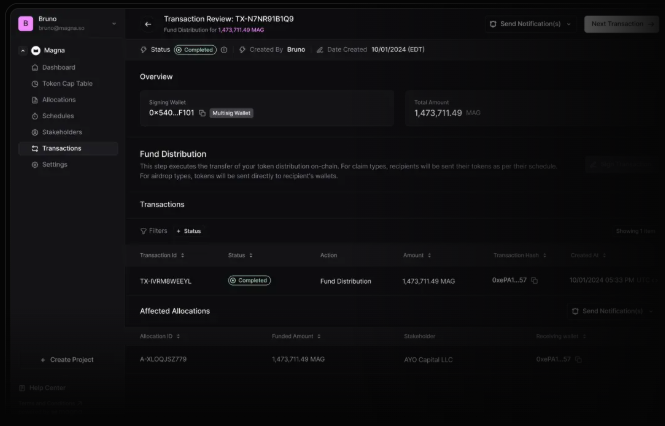Click the back arrow beside Transaction Review
Viewport: 665px width, 426px height.
148,24
